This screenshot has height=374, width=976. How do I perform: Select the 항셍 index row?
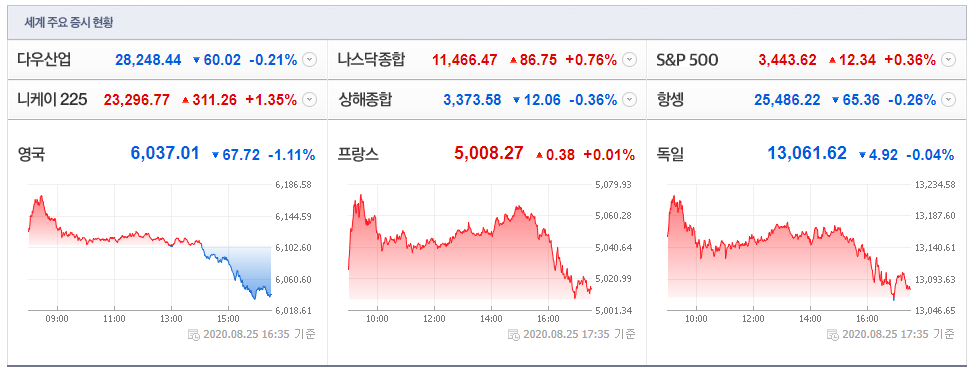[807, 100]
